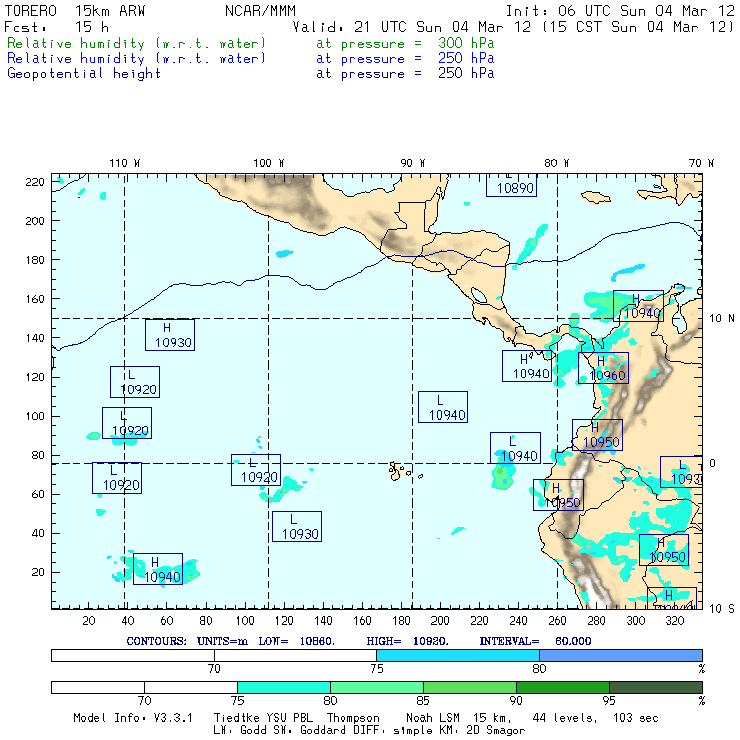
Task: Click the 'HIGH= 10920.' contour value
Action: pyautogui.click(x=407, y=641)
